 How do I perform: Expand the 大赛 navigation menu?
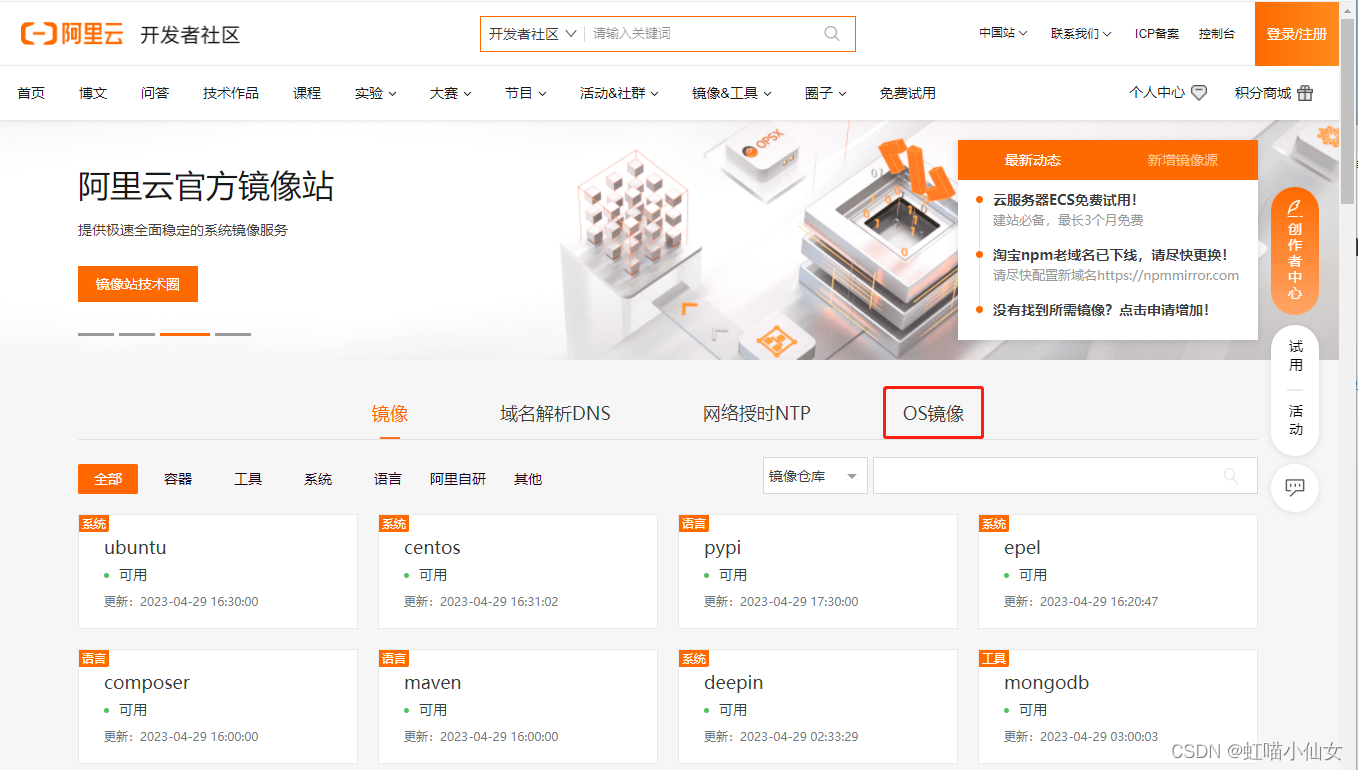point(451,93)
